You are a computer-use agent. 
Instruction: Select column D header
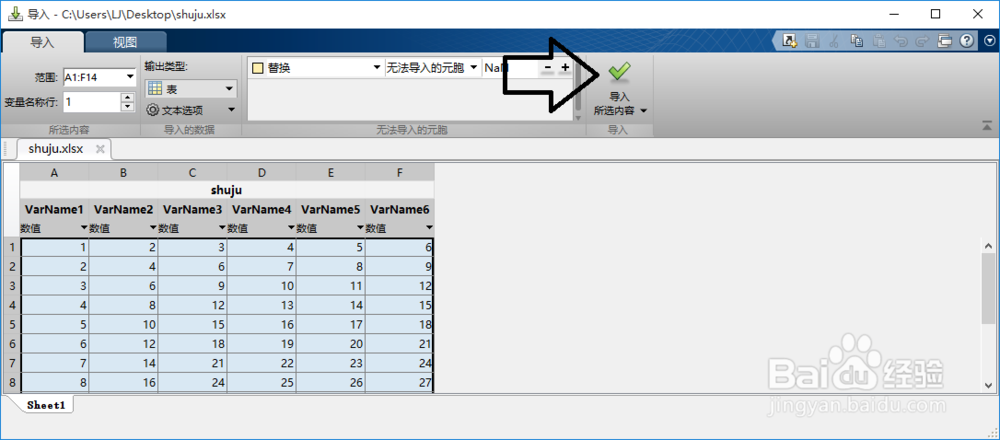tap(261, 172)
